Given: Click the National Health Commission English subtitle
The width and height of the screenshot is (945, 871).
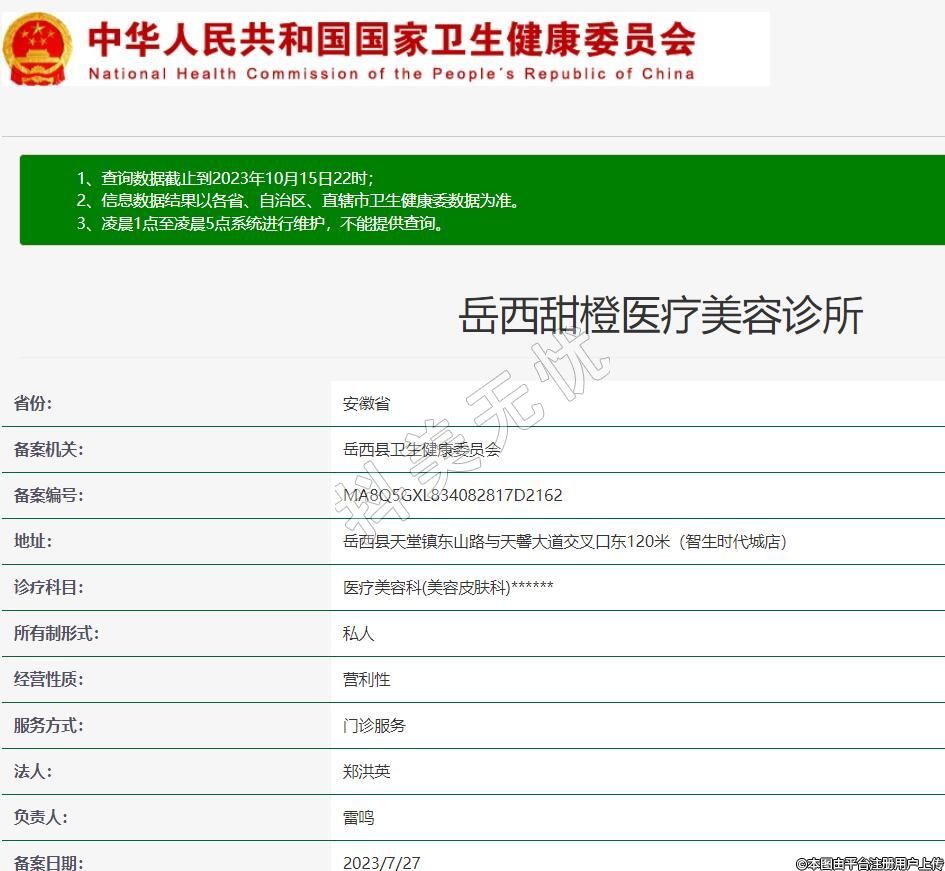Looking at the screenshot, I should click(x=391, y=74).
